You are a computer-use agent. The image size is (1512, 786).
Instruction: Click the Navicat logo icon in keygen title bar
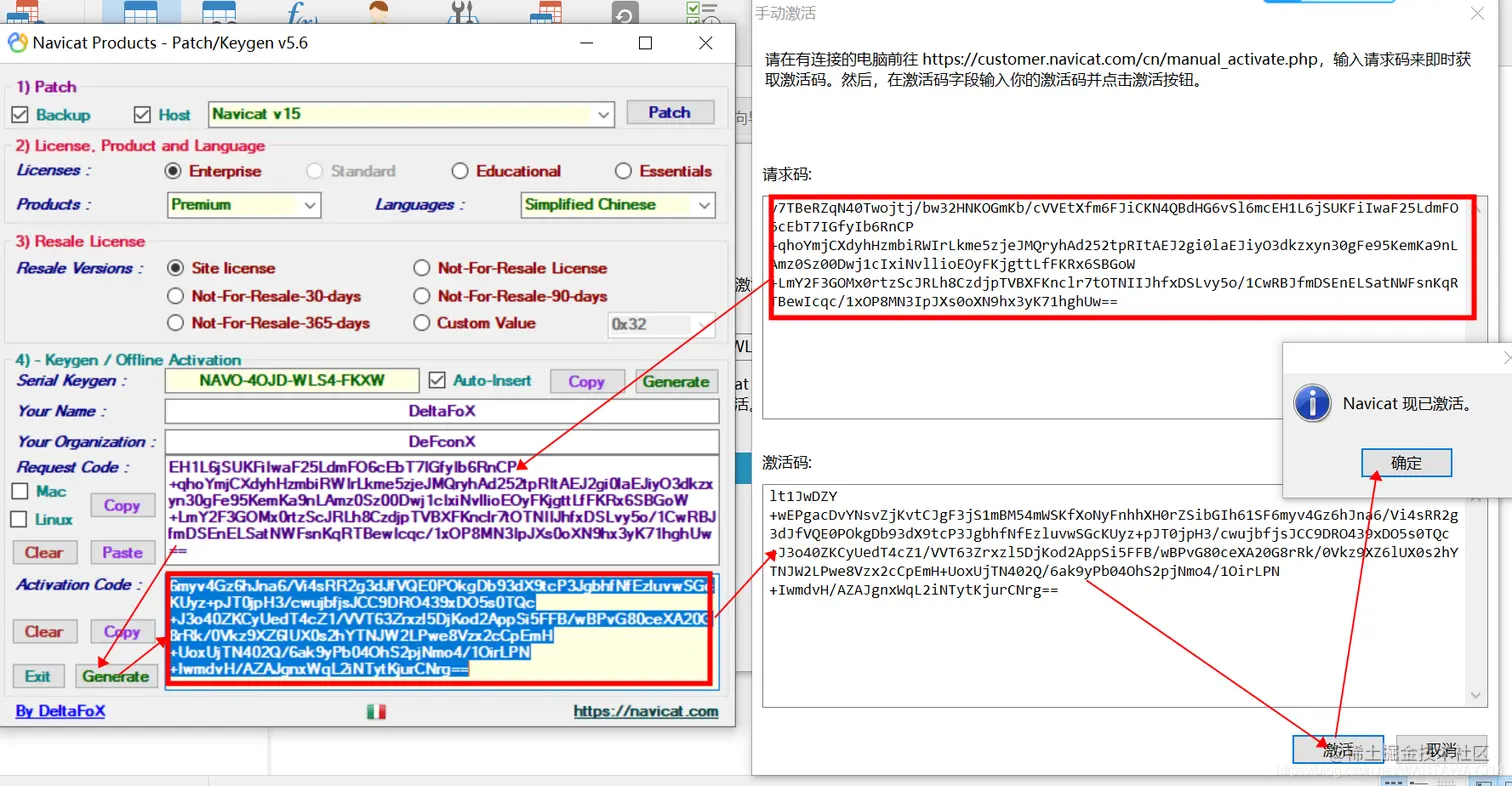[x=18, y=43]
